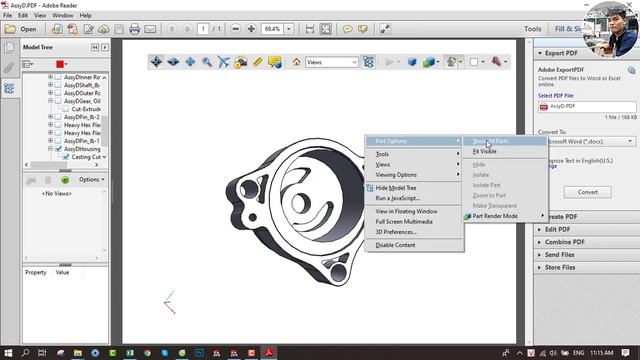Click the Print icon in toolbar

coord(134,29)
